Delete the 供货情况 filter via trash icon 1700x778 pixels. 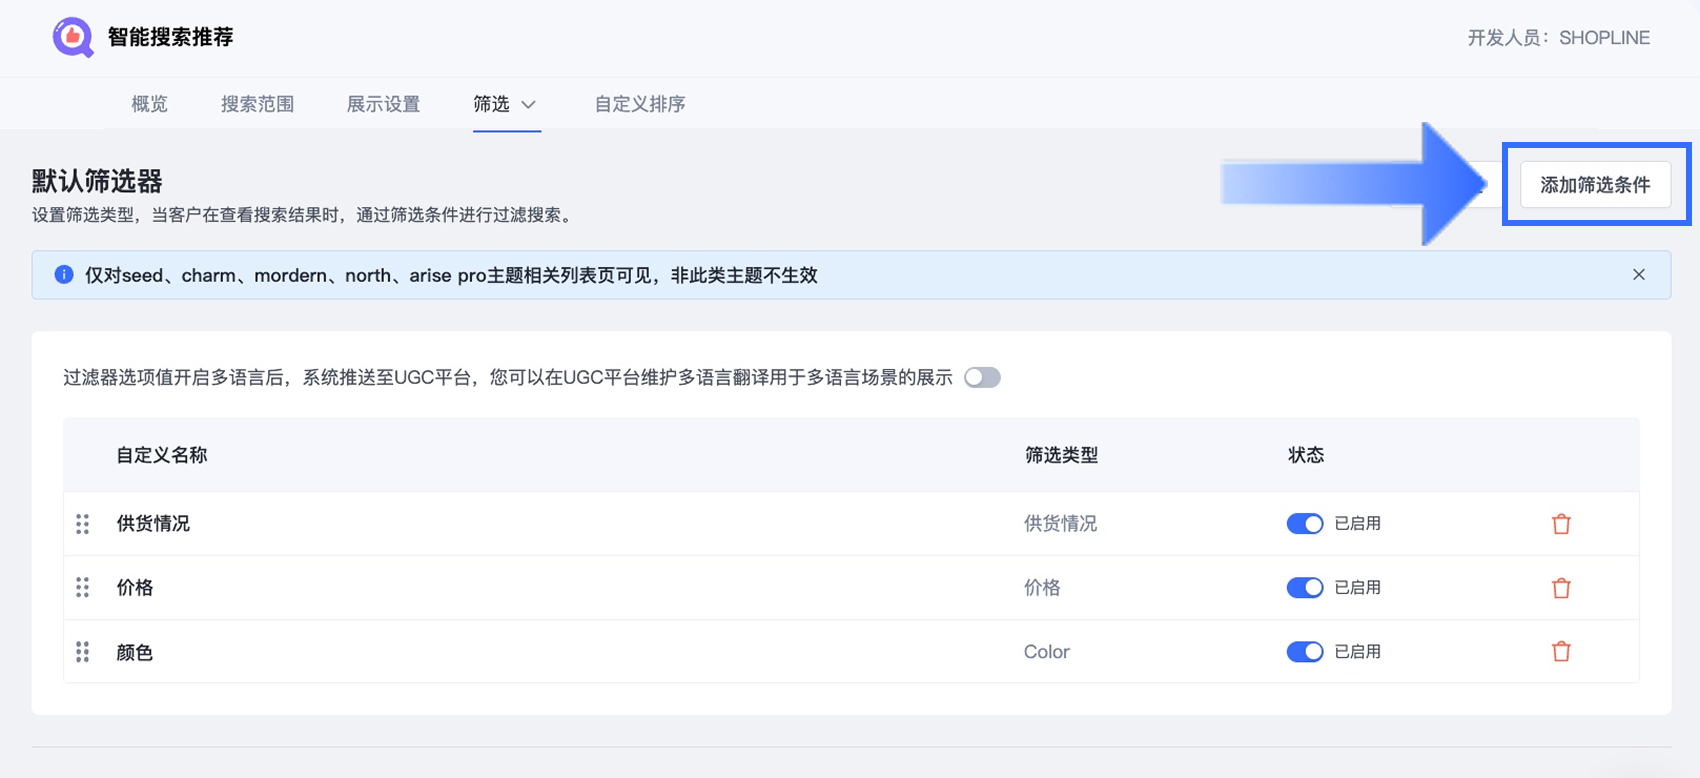point(1561,524)
